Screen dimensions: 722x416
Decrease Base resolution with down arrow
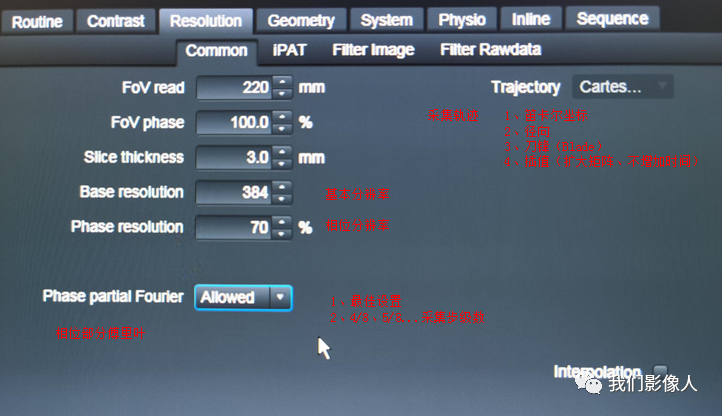point(282,199)
